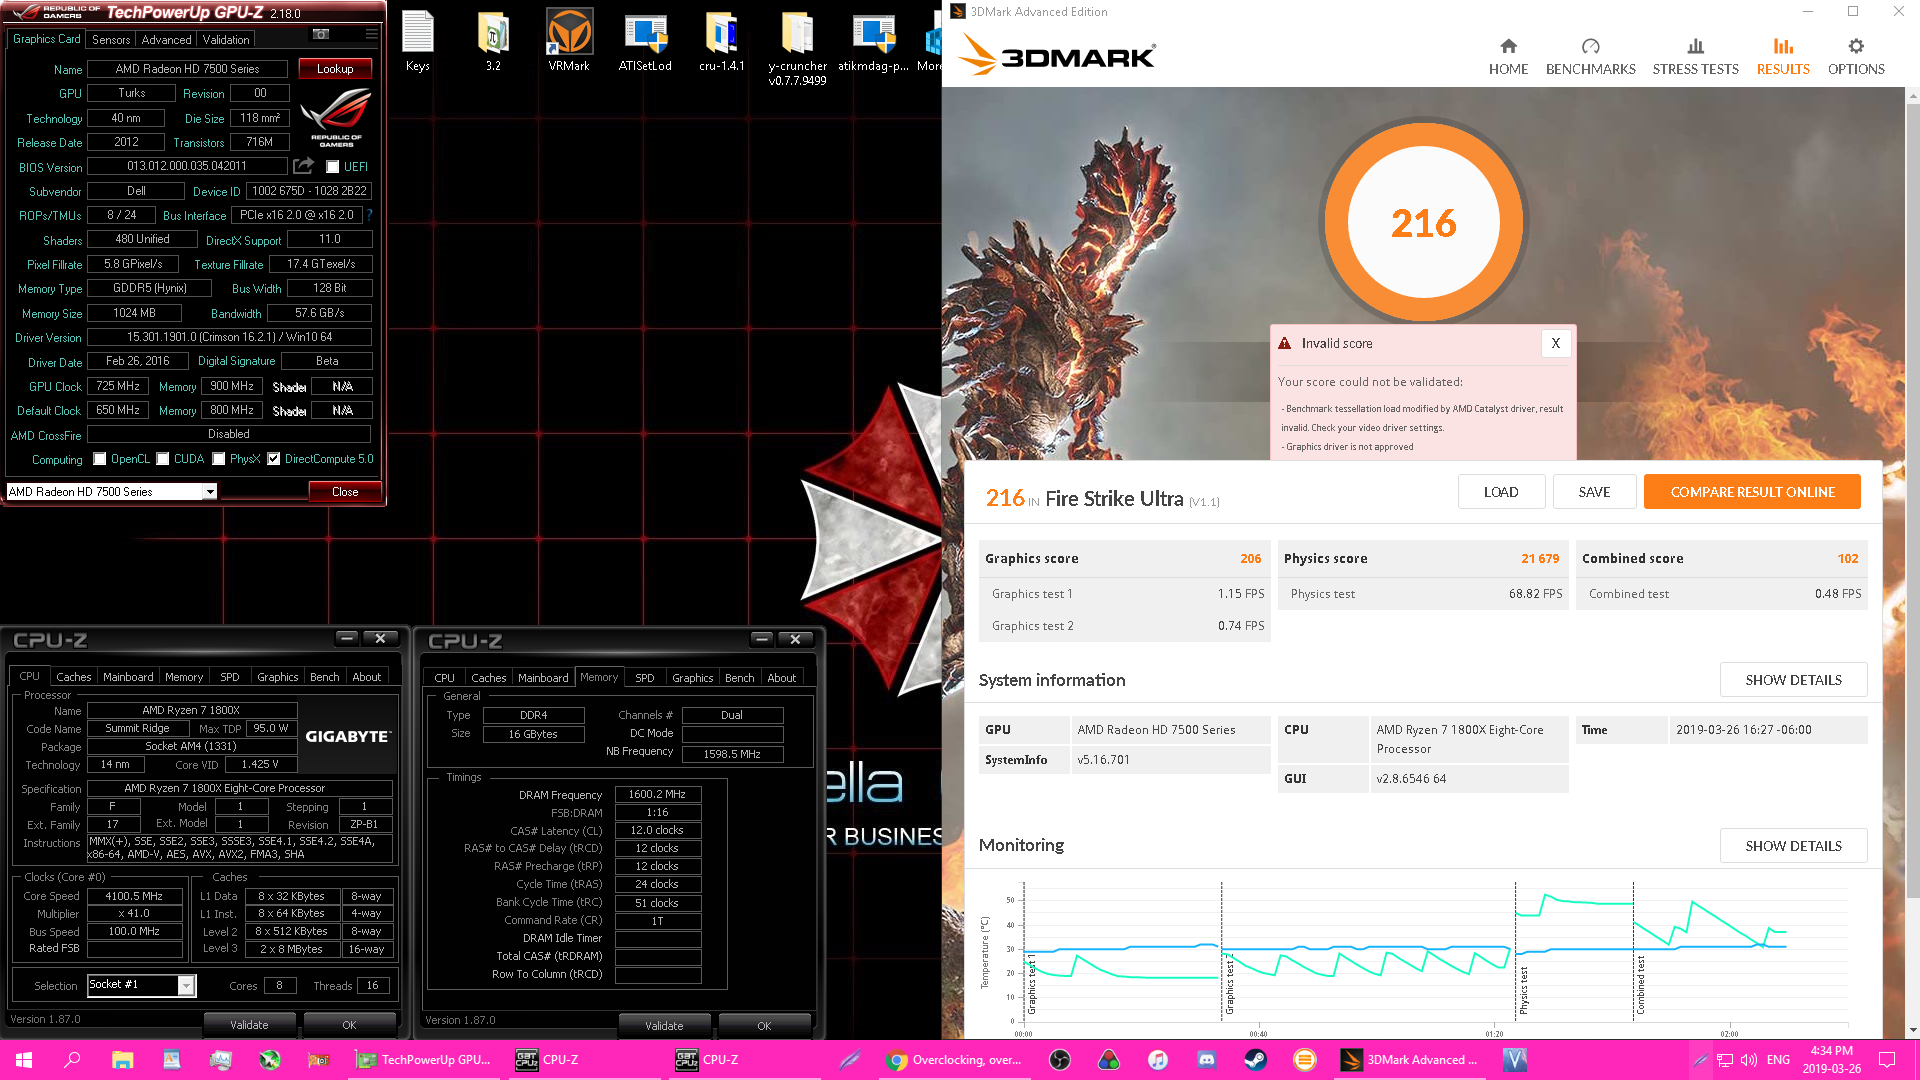Click the Graphics test 2 marker on monitoring chart
1920x1080 pixels.
pos(1230,985)
